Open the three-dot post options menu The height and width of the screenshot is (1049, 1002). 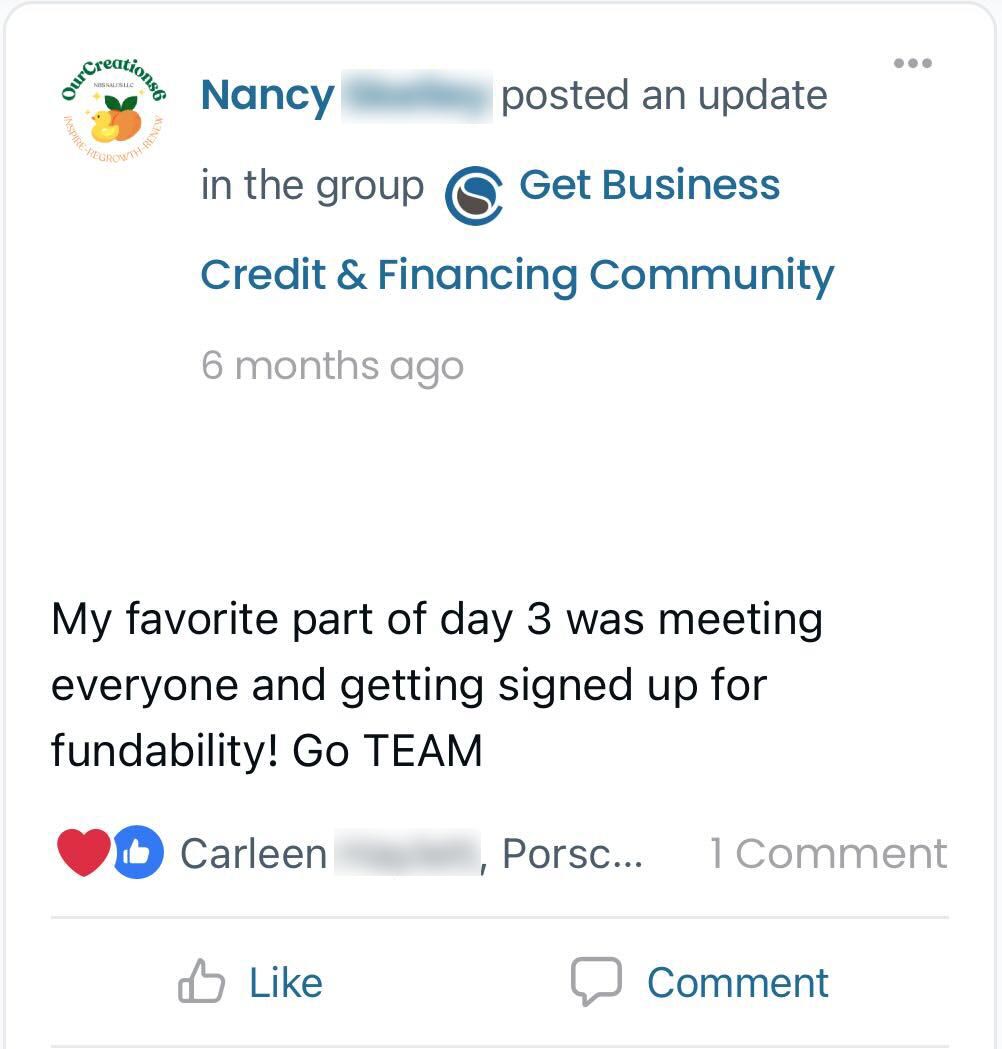pos(912,64)
